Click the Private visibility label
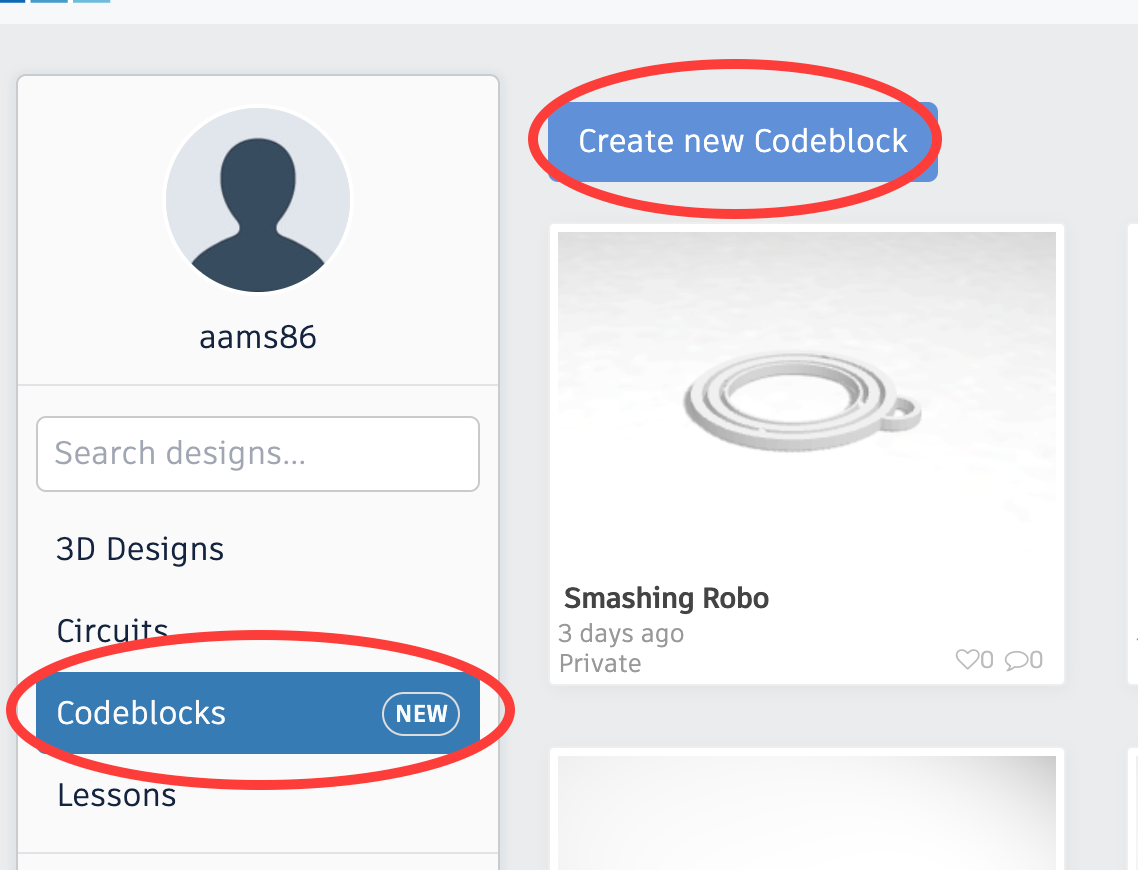The image size is (1138, 870). coord(599,663)
